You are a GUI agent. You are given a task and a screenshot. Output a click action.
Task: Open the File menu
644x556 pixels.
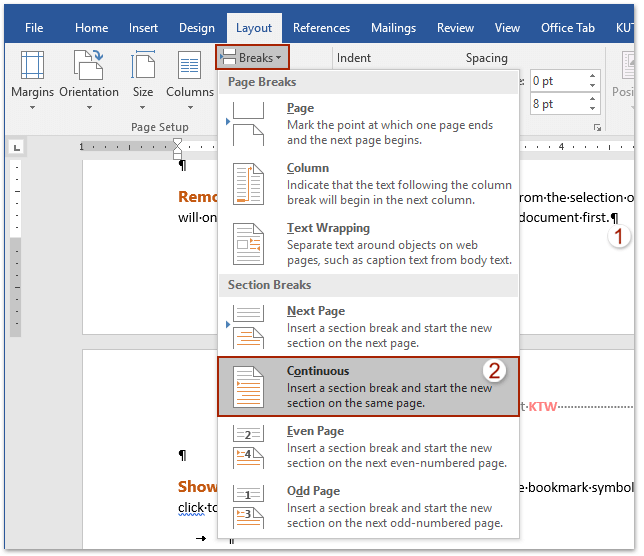[34, 28]
